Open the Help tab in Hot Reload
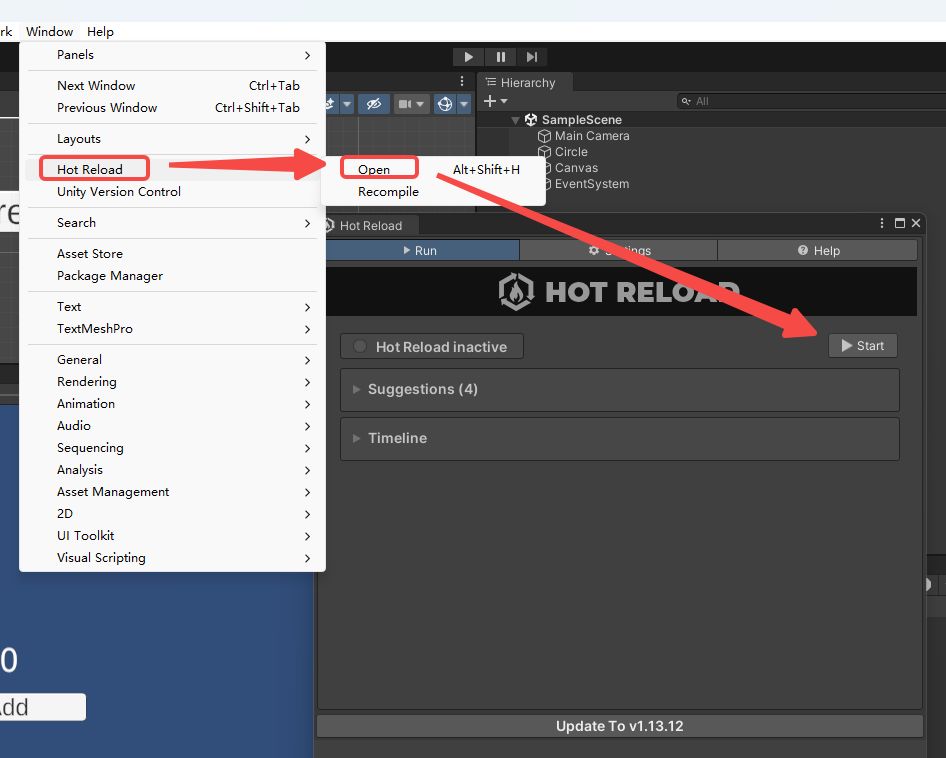The width and height of the screenshot is (946, 758). coord(818,250)
